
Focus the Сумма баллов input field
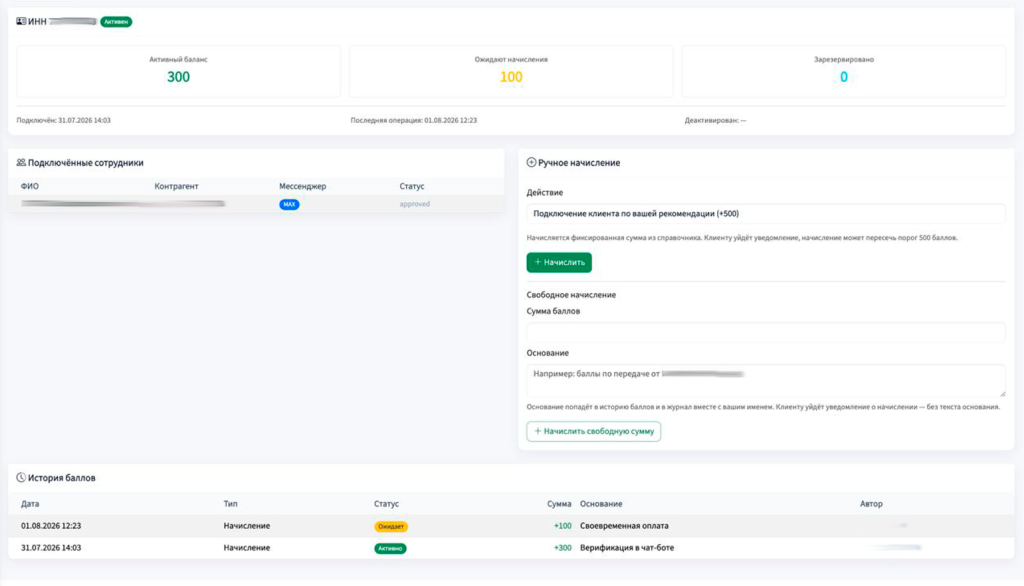point(765,333)
